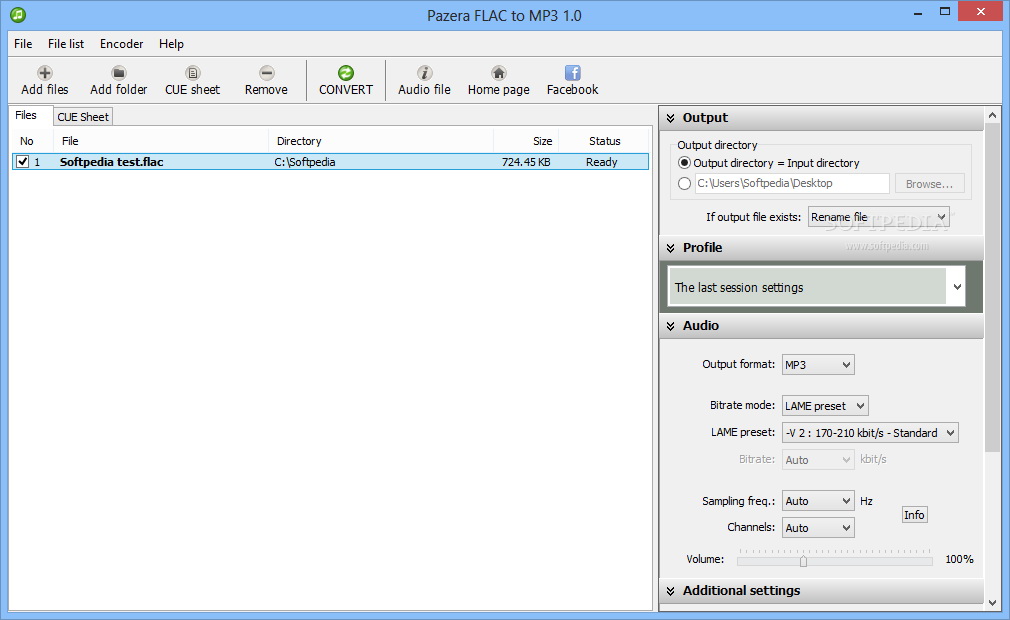Sort by the Status column header

click(604, 141)
